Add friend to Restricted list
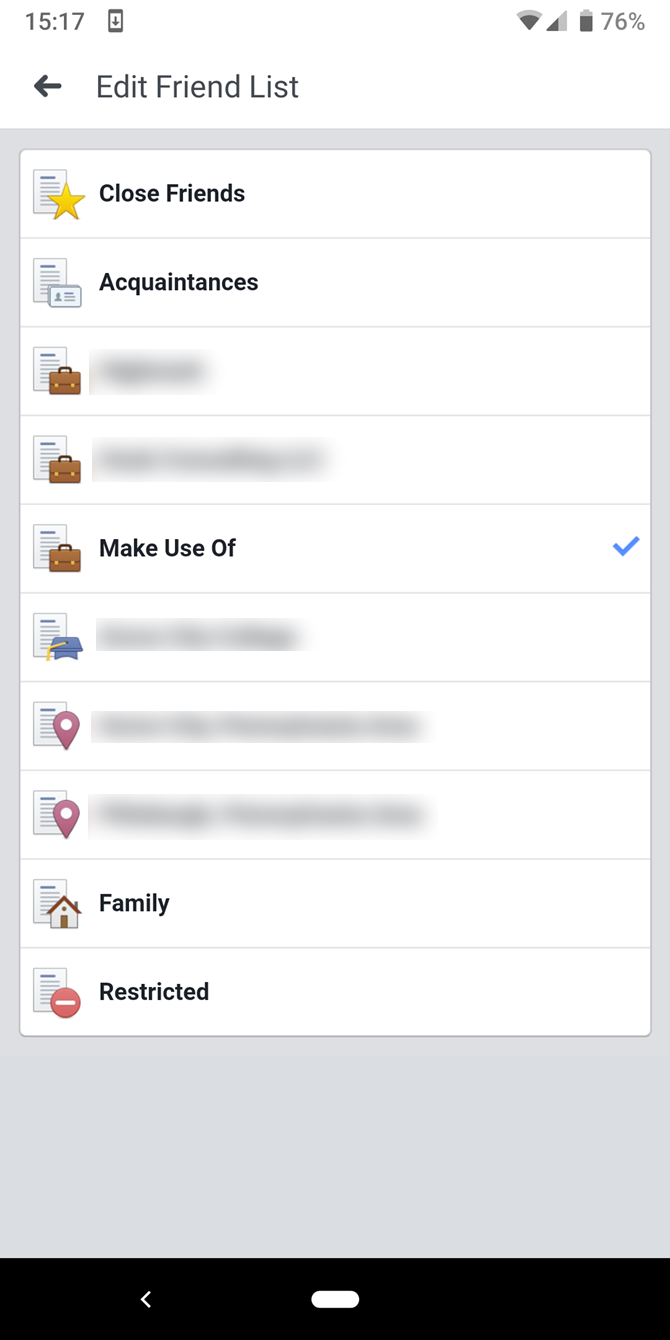This screenshot has width=670, height=1340. (x=335, y=992)
